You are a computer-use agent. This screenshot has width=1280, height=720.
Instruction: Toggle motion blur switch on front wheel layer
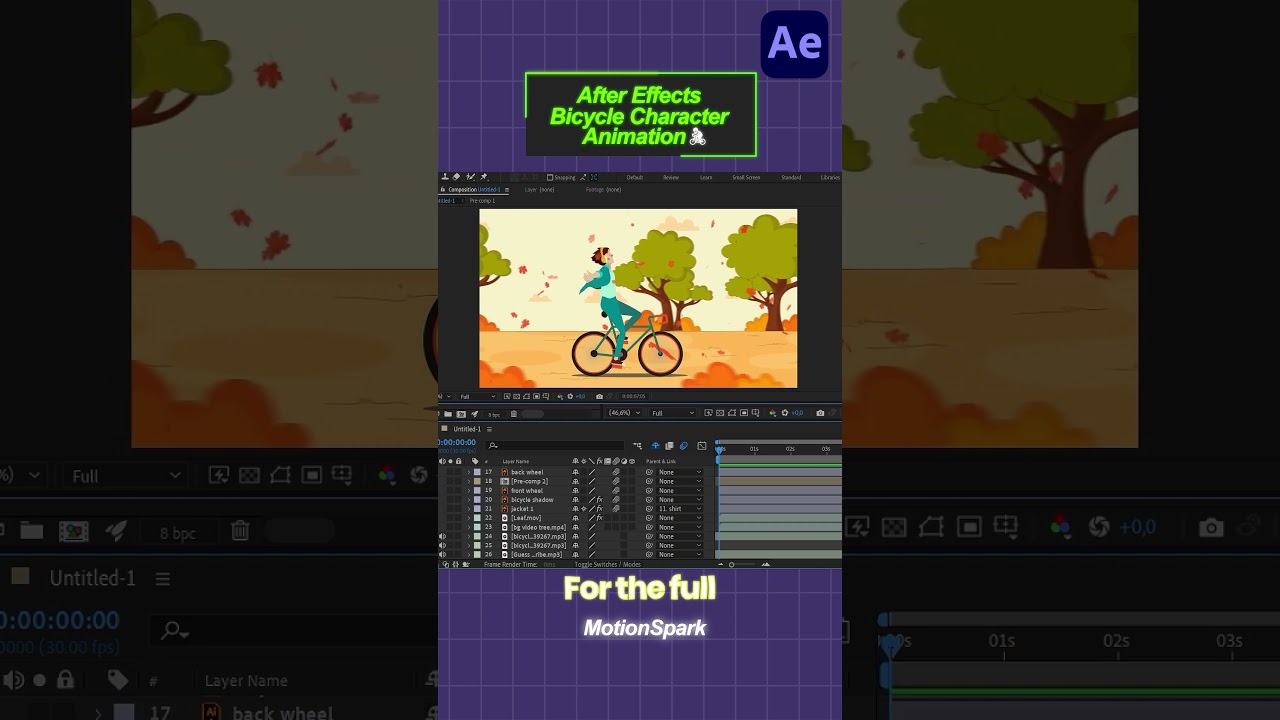[x=616, y=491]
